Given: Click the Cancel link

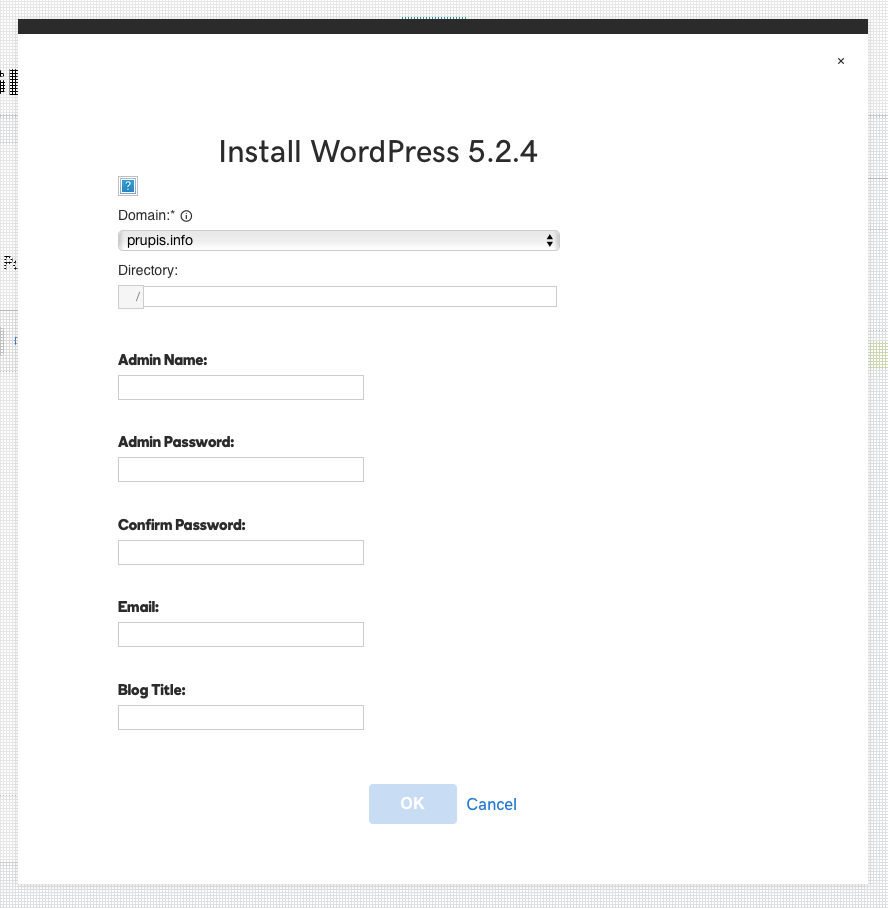Looking at the screenshot, I should click(x=491, y=804).
